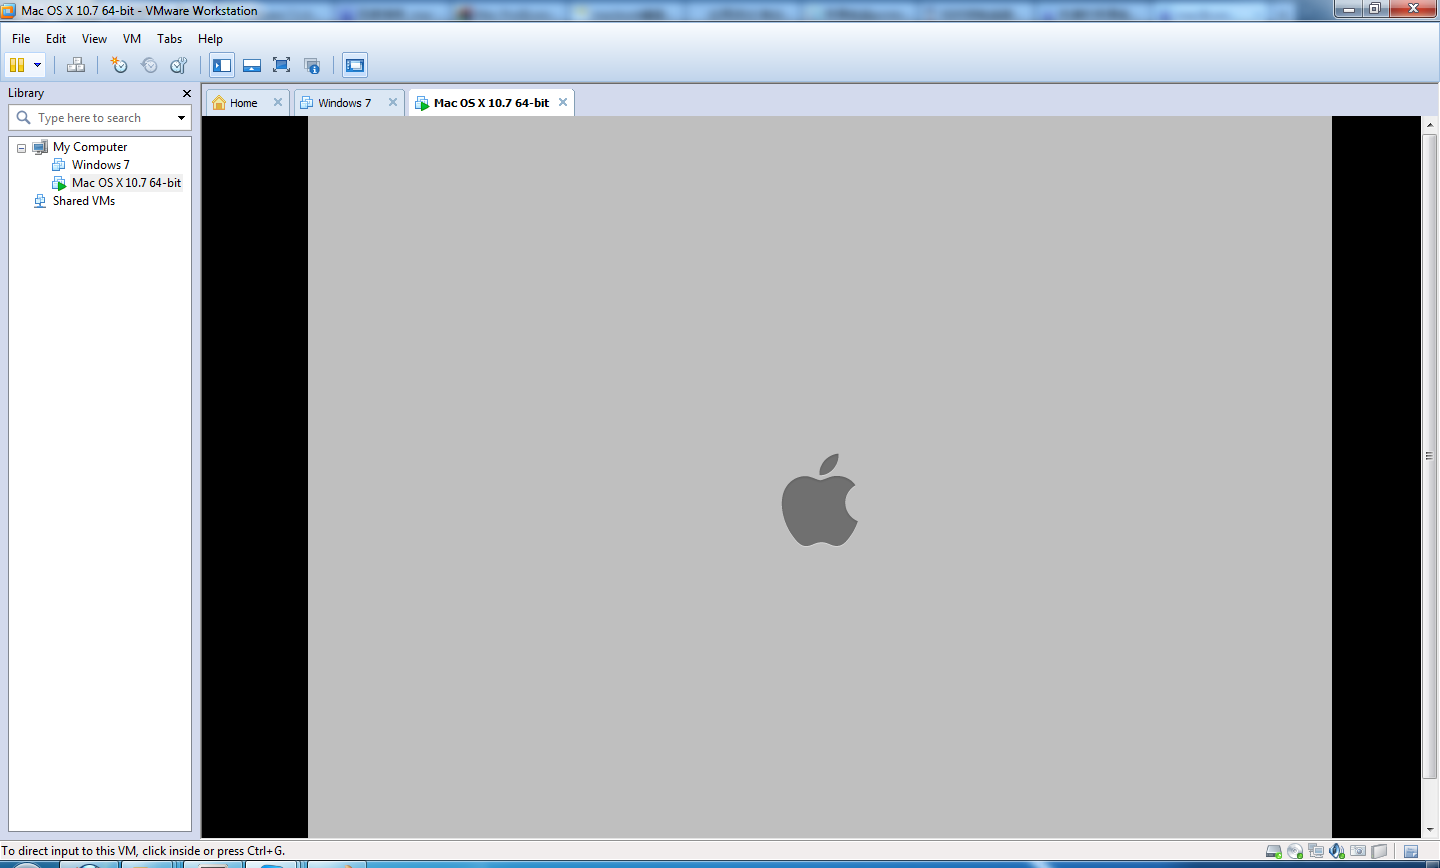The width and height of the screenshot is (1440, 868).
Task: Open the power options dropdown arrow
Action: coord(37,65)
